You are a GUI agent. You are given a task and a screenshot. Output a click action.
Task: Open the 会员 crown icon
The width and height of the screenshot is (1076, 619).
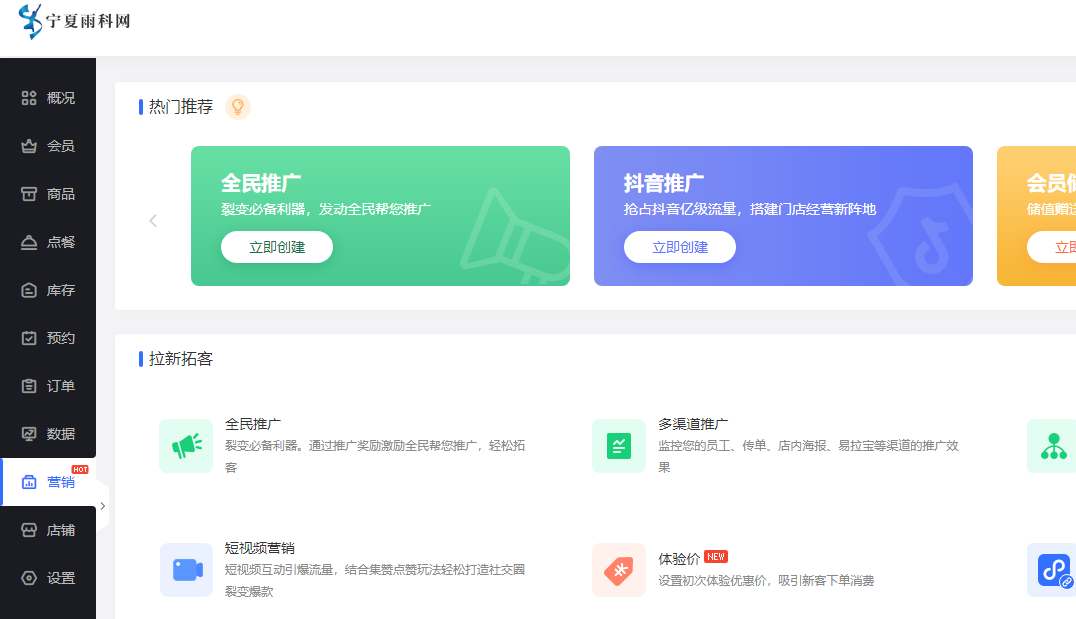[29, 146]
